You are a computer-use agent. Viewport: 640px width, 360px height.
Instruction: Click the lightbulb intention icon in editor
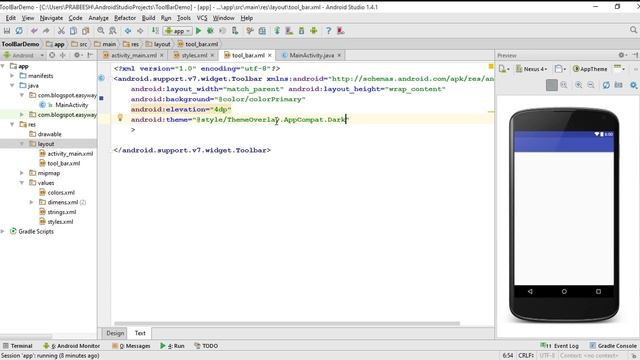pos(120,118)
